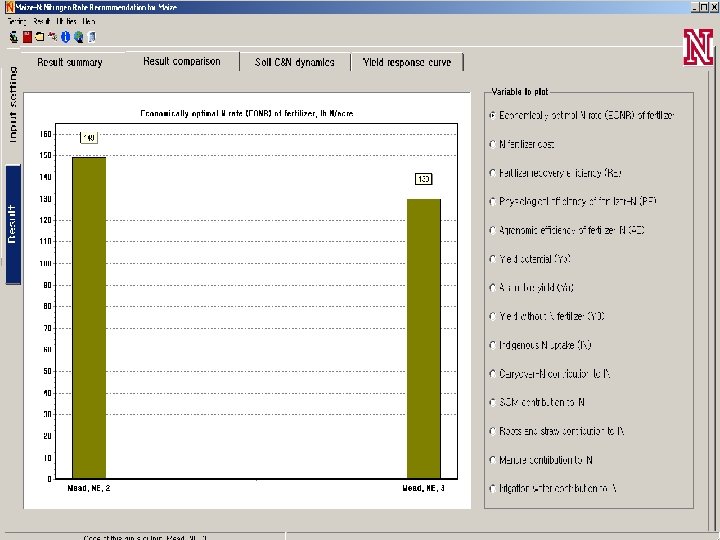Select Roots and straw contribution radio option

click(557, 431)
